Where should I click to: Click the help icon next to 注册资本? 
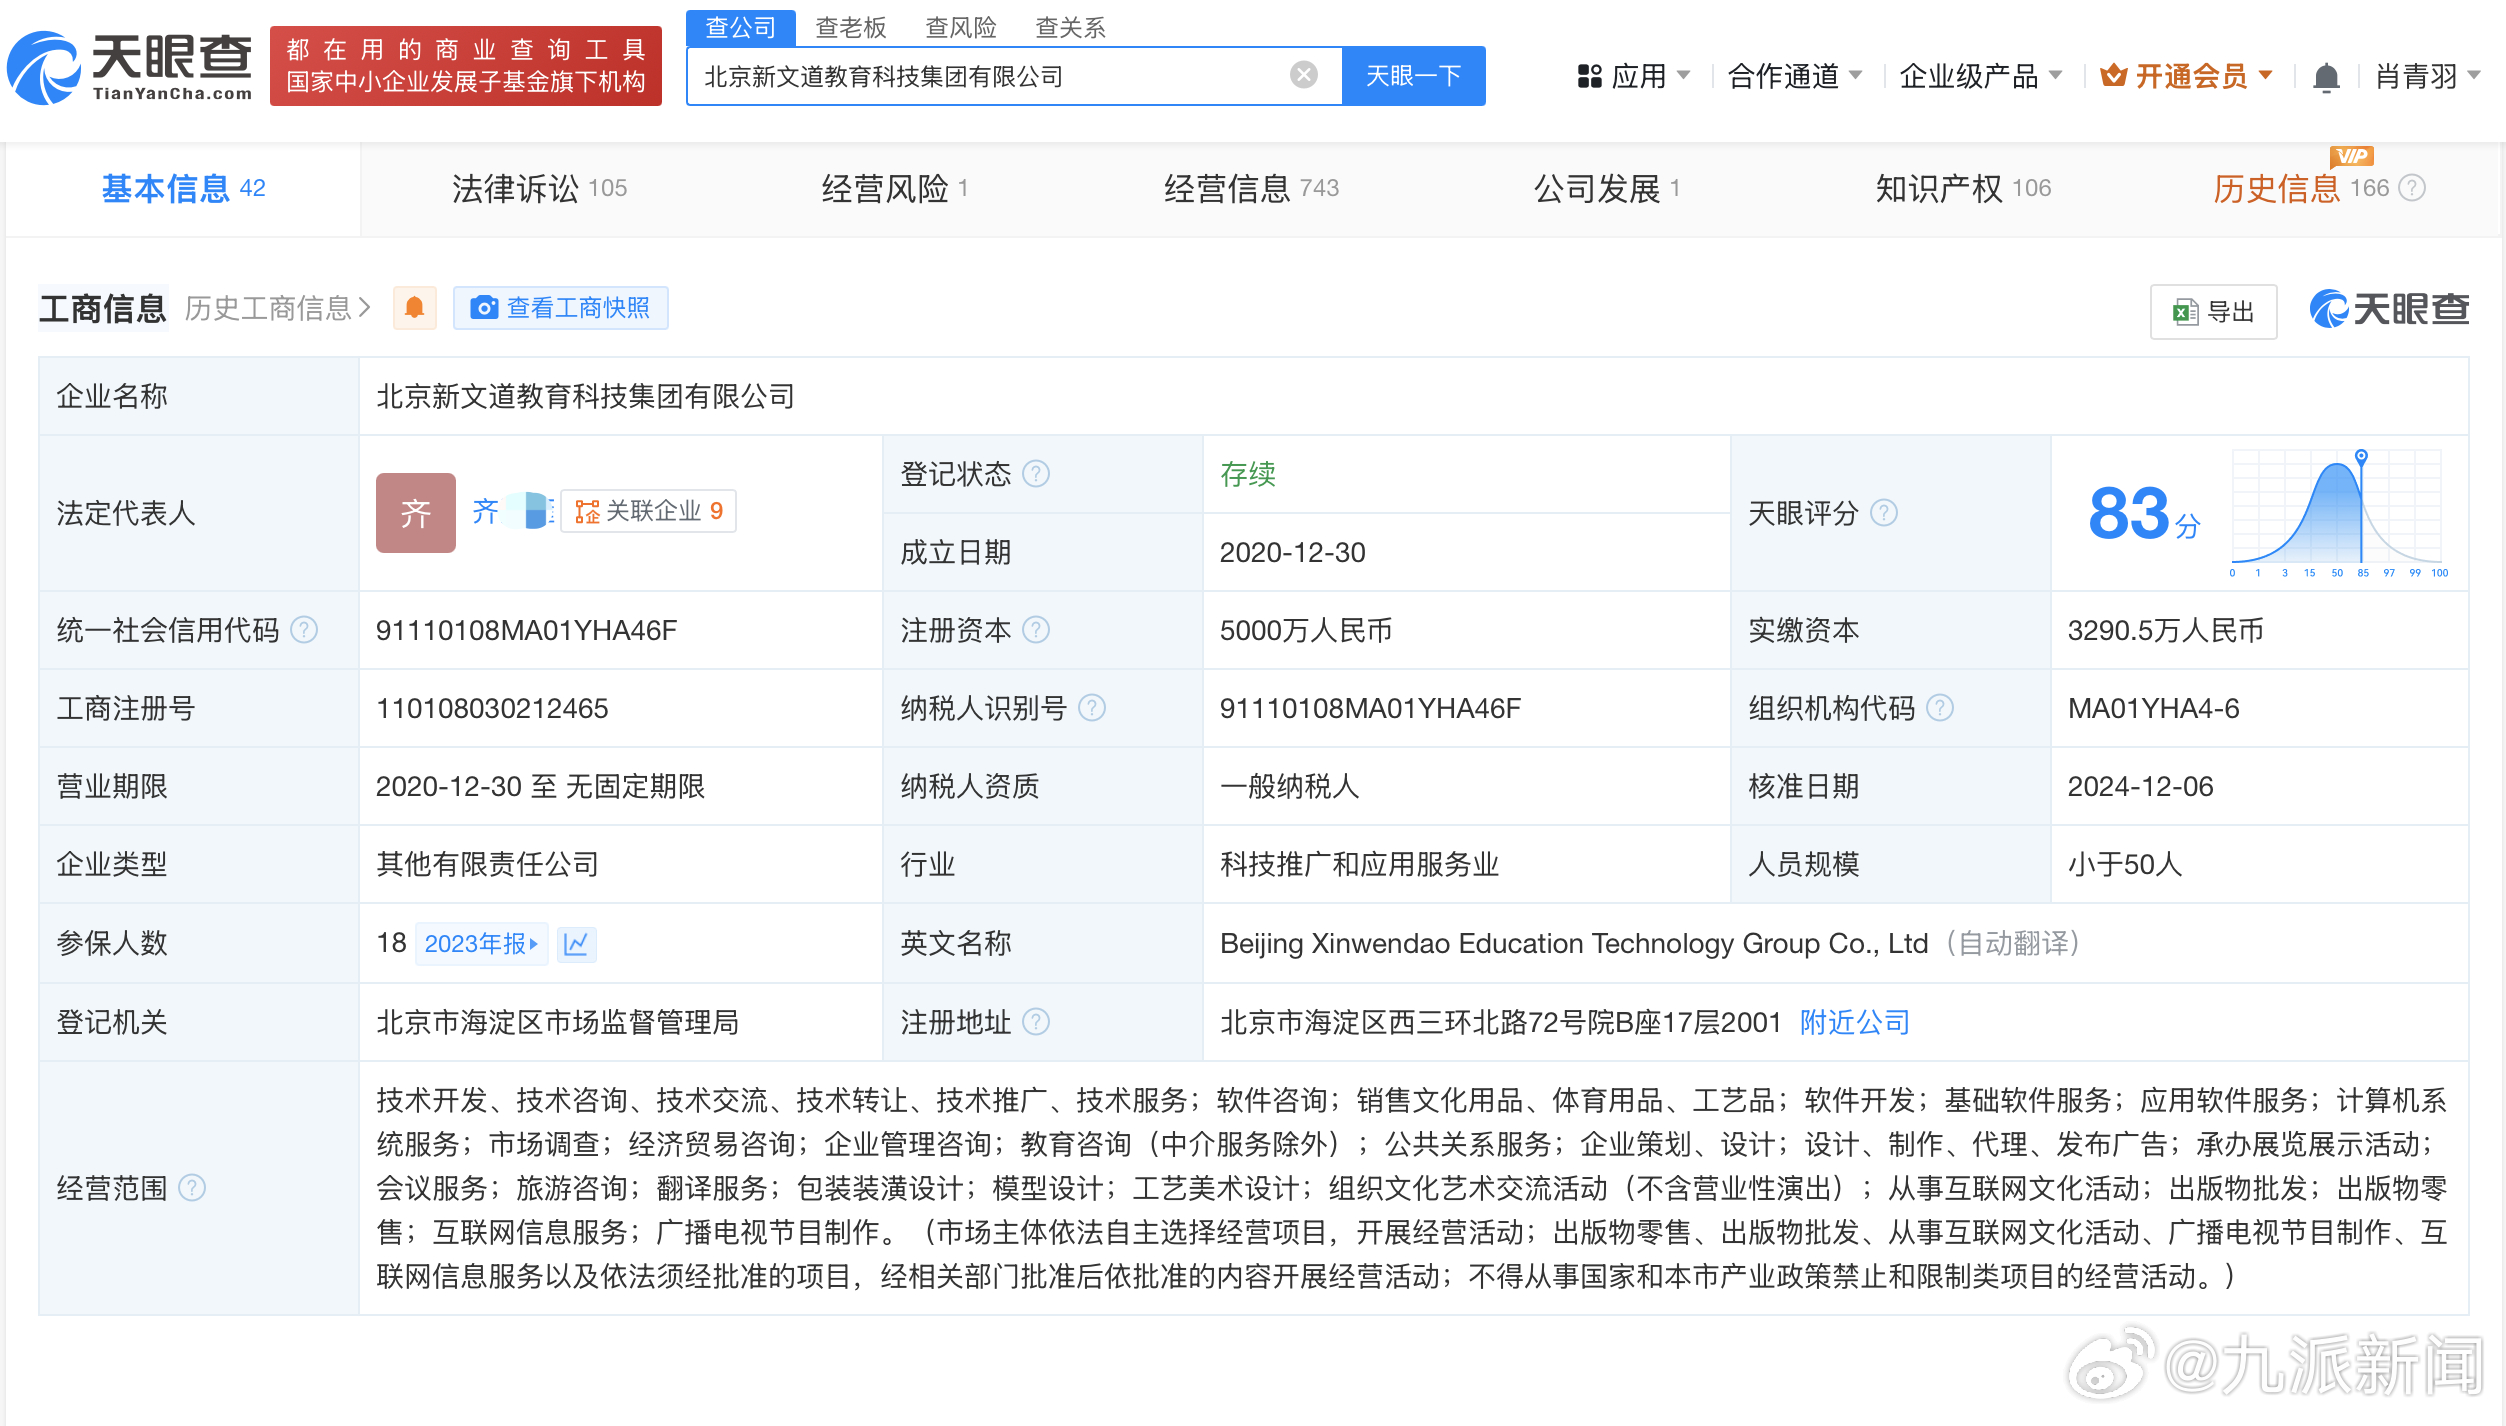(x=1036, y=630)
